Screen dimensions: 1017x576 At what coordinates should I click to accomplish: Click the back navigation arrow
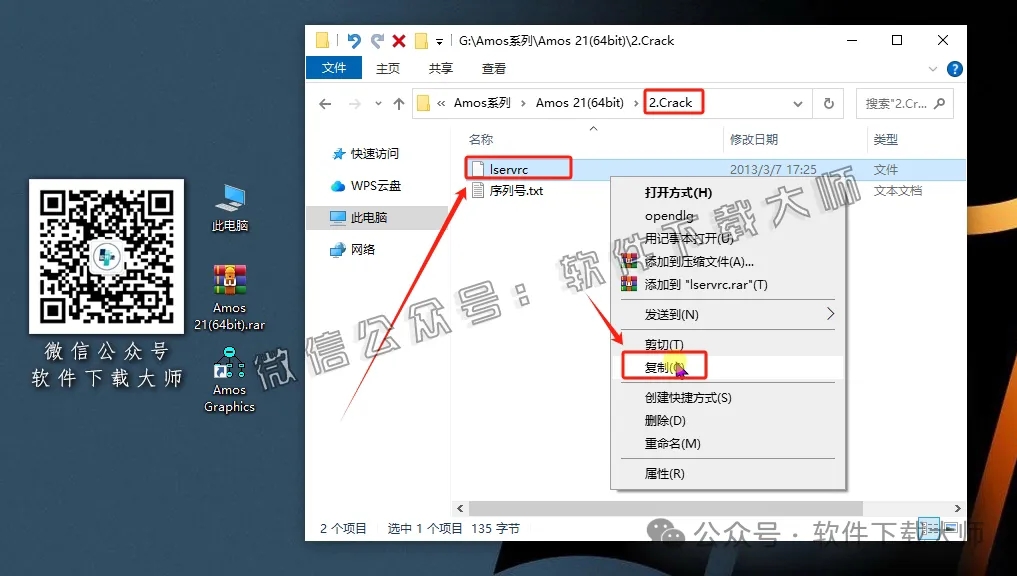(325, 103)
